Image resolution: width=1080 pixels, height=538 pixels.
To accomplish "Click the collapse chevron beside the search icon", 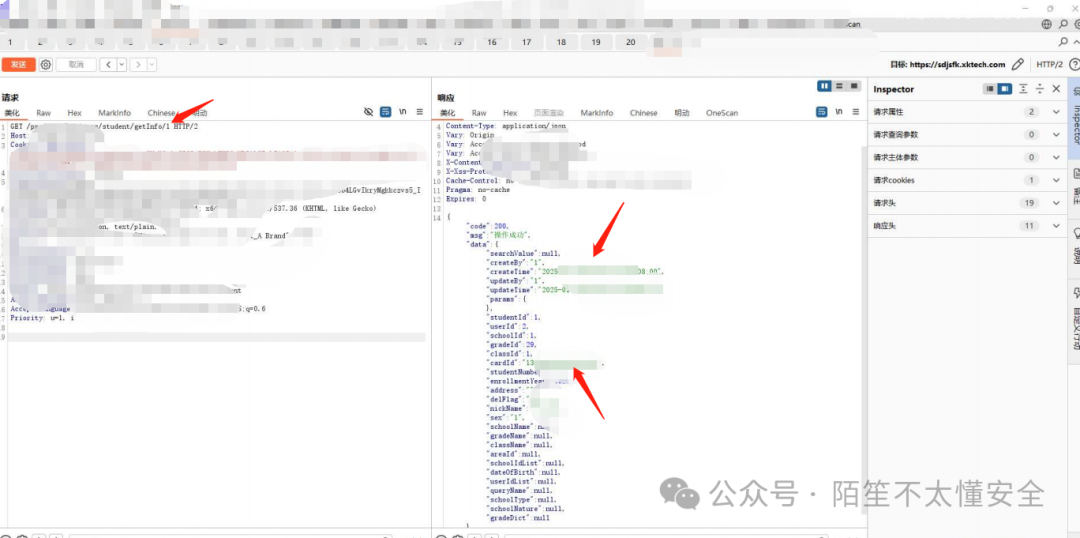I will pyautogui.click(x=1076, y=42).
